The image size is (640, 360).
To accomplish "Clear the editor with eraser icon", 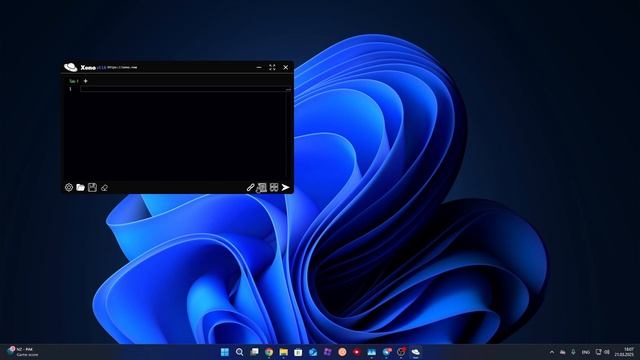I will pos(104,188).
